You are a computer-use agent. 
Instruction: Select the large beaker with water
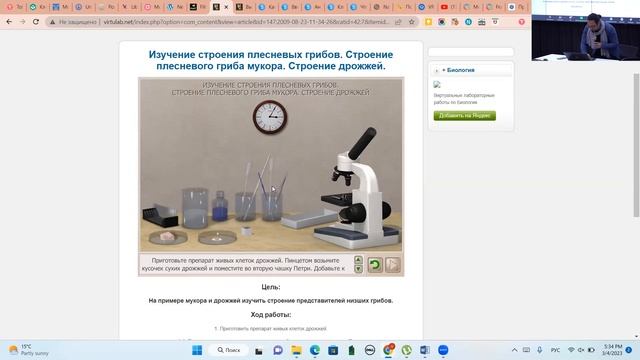[195, 207]
